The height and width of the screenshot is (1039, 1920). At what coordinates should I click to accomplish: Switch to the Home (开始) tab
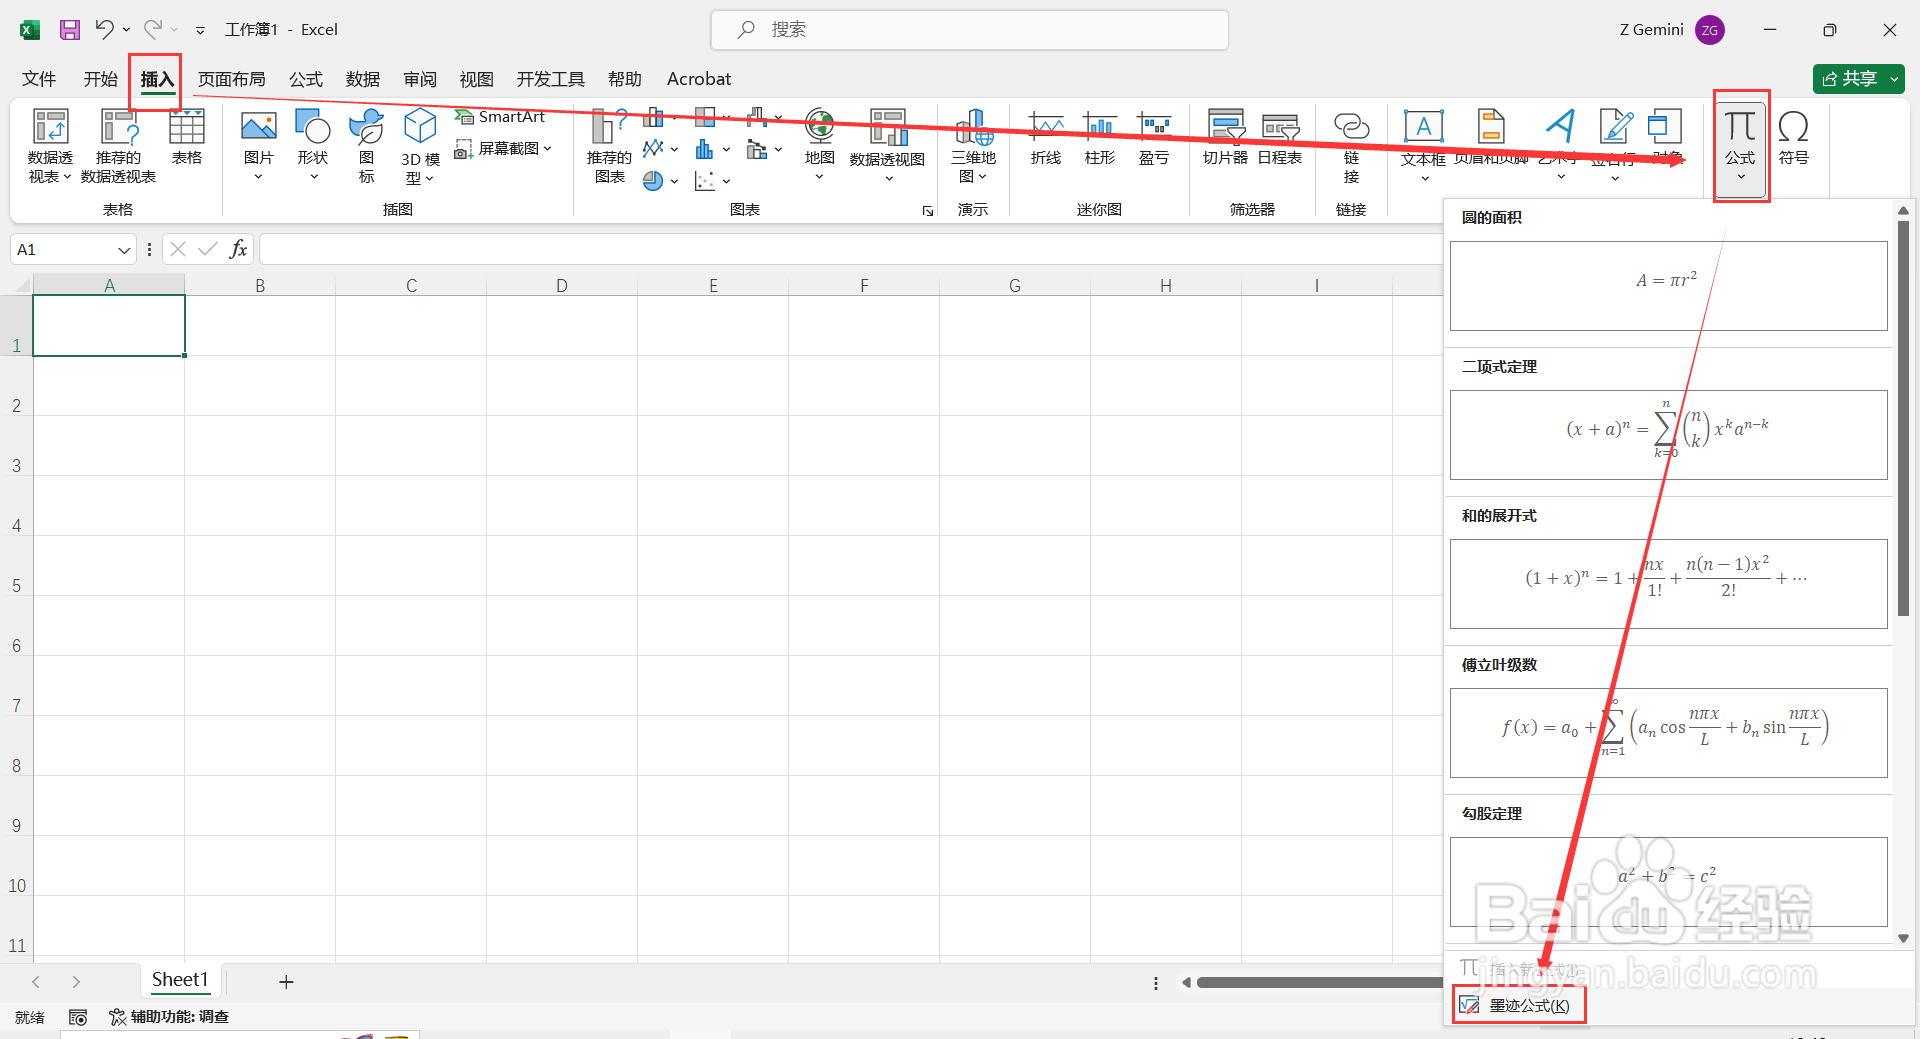click(100, 79)
